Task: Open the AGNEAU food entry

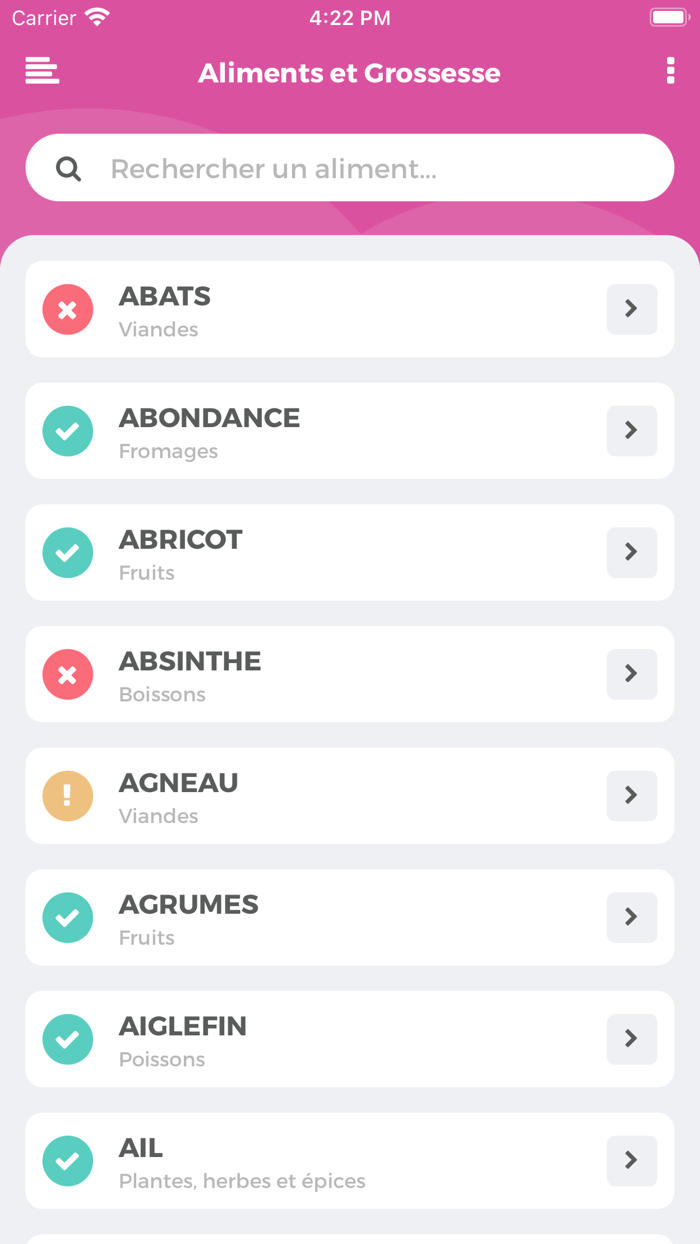Action: 350,796
